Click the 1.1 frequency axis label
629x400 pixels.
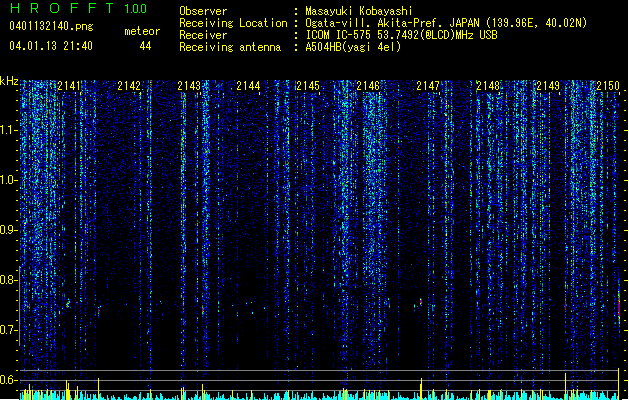(9, 131)
